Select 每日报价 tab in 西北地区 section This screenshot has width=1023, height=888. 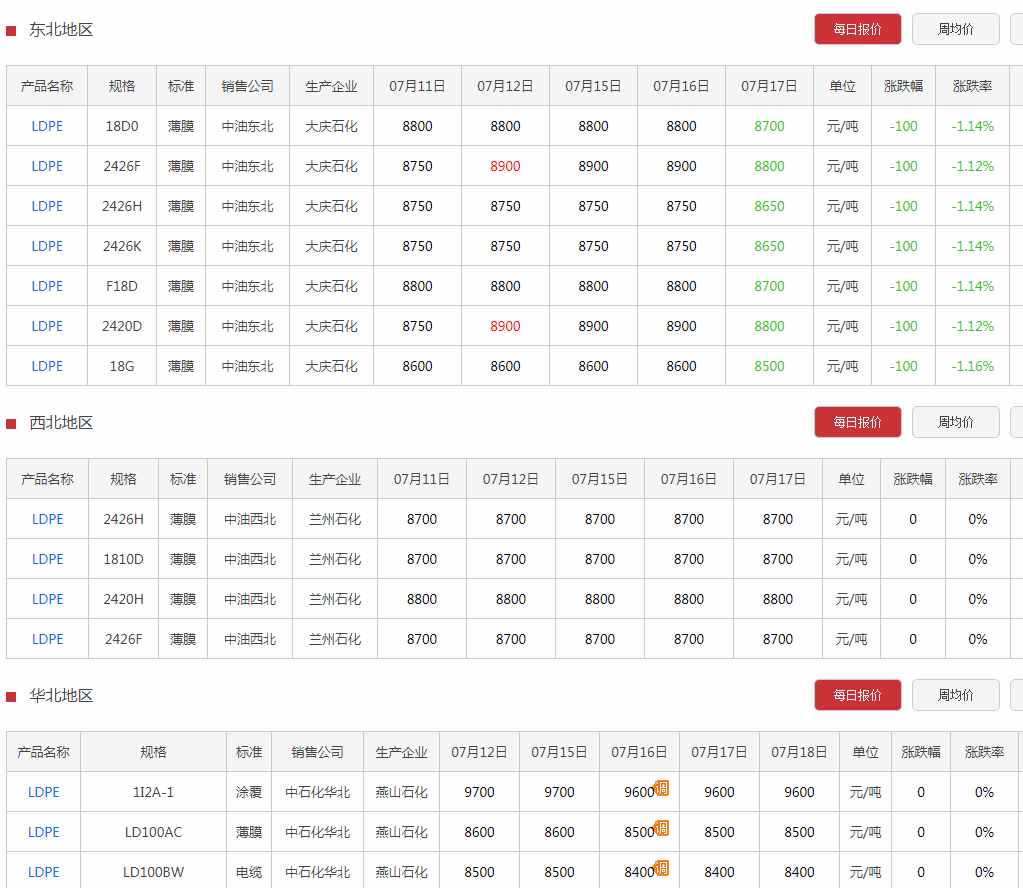pyautogui.click(x=857, y=422)
